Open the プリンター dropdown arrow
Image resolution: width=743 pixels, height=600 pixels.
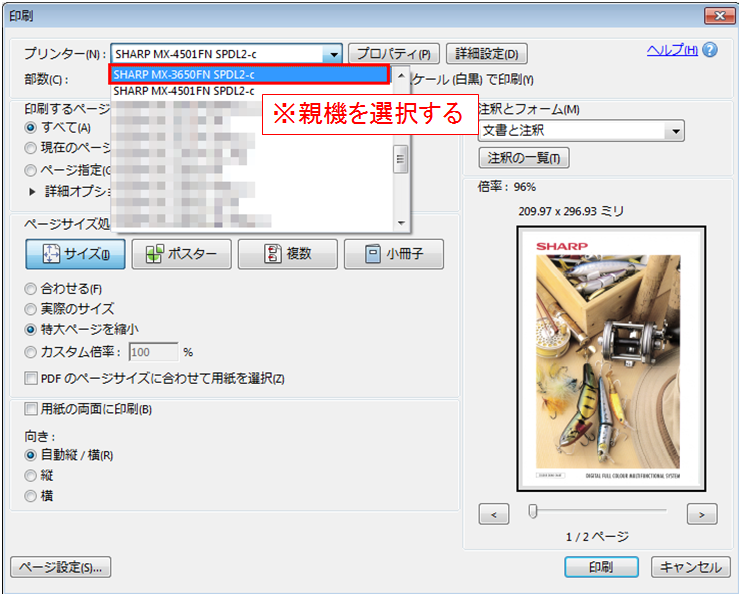coord(333,54)
